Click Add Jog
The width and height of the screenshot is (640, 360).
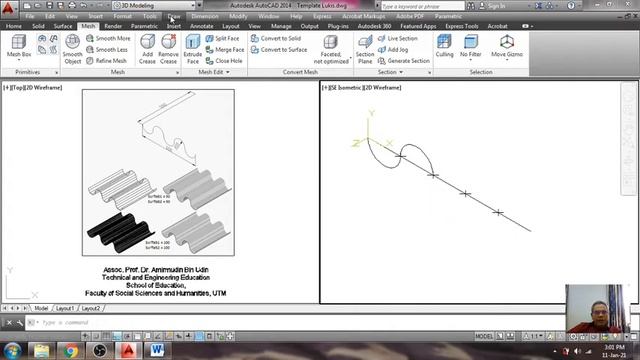pos(393,49)
